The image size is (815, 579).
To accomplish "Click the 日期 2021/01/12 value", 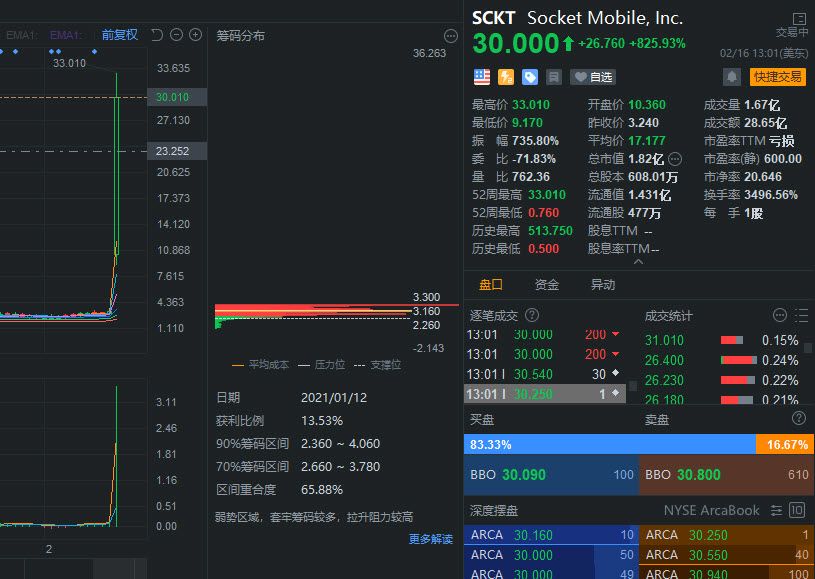I will click(x=334, y=398).
